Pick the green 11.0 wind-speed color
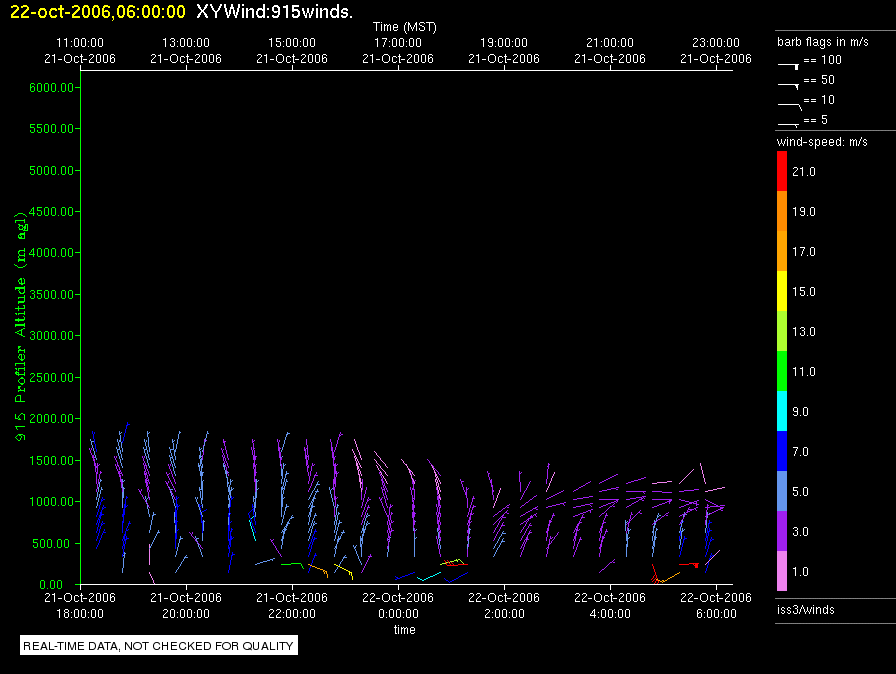The image size is (896, 674). [782, 372]
